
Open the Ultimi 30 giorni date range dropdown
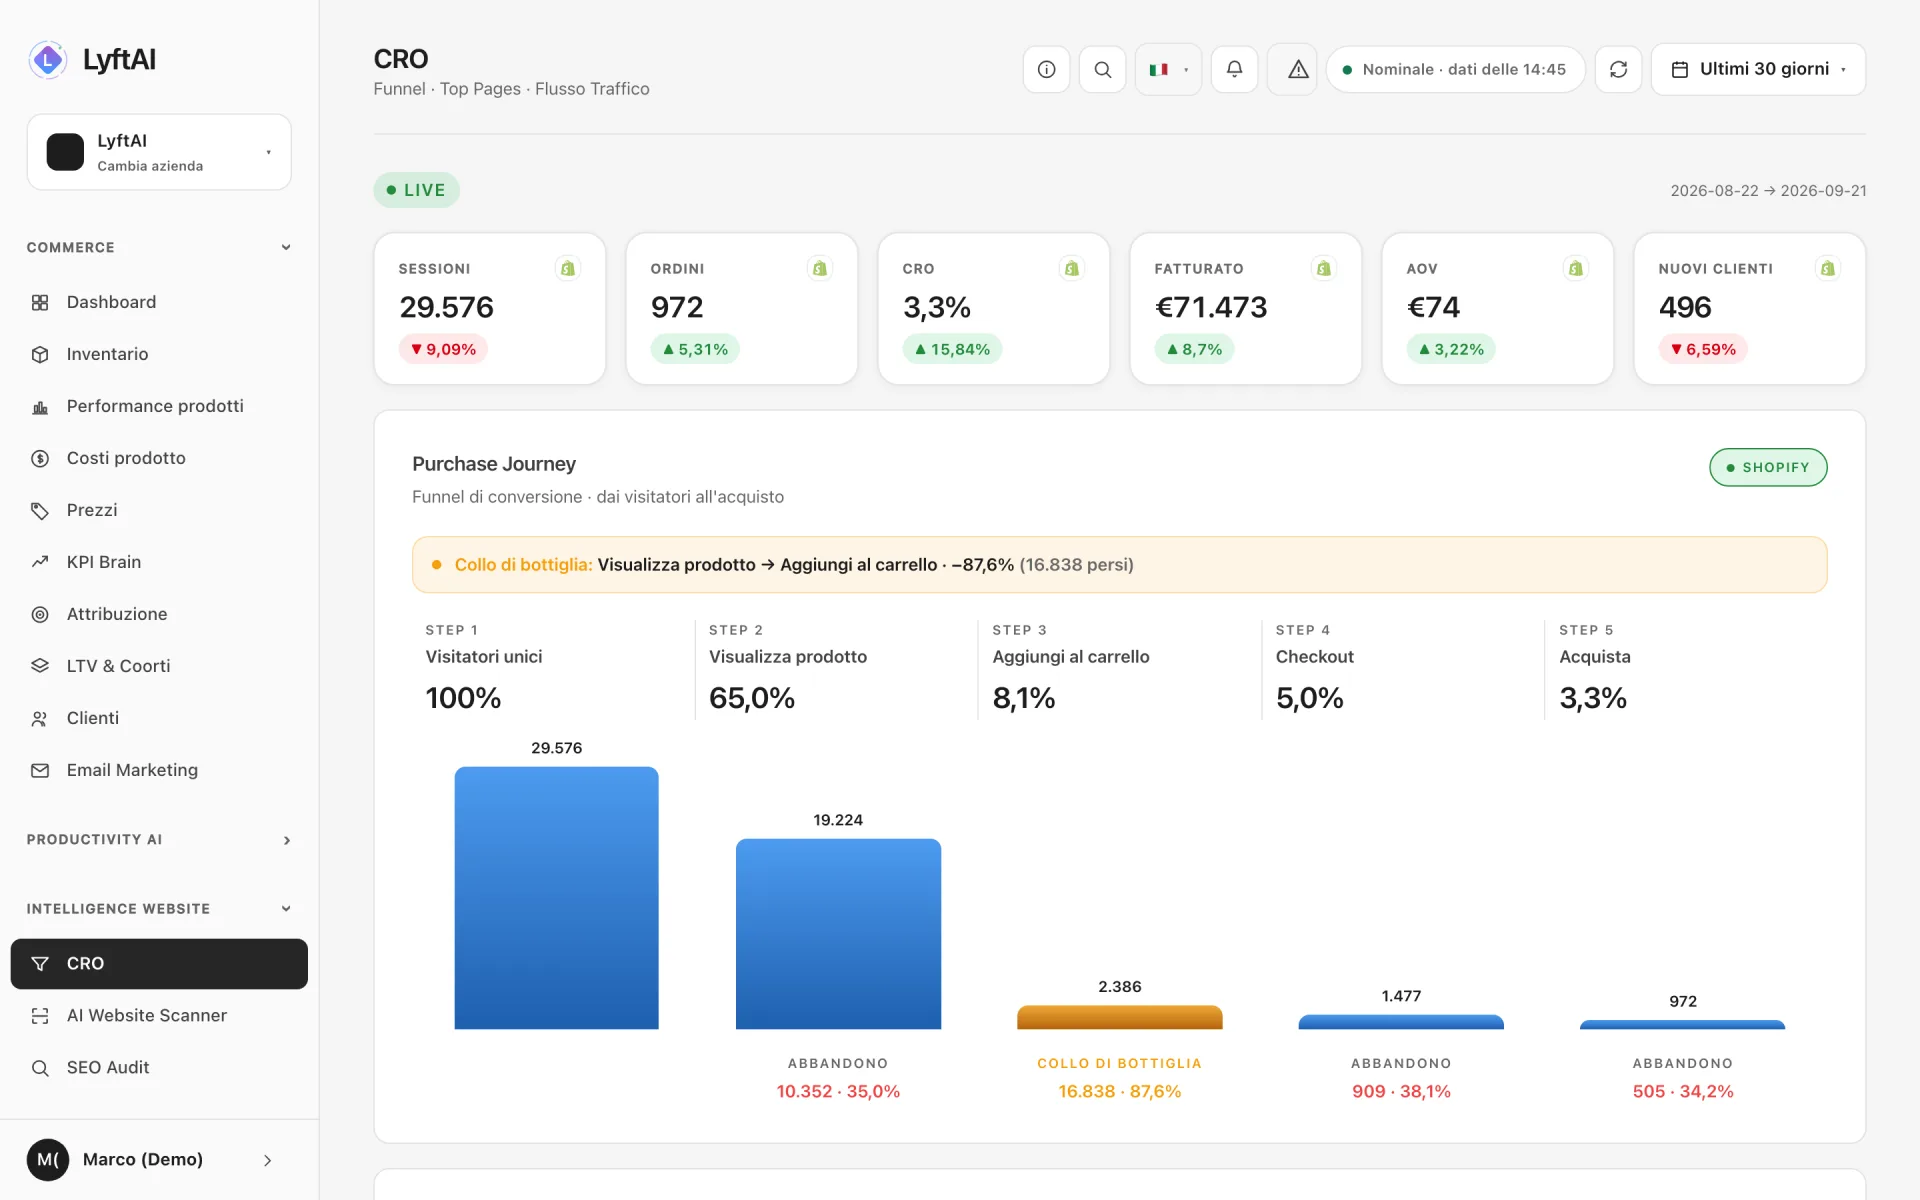click(x=1758, y=69)
